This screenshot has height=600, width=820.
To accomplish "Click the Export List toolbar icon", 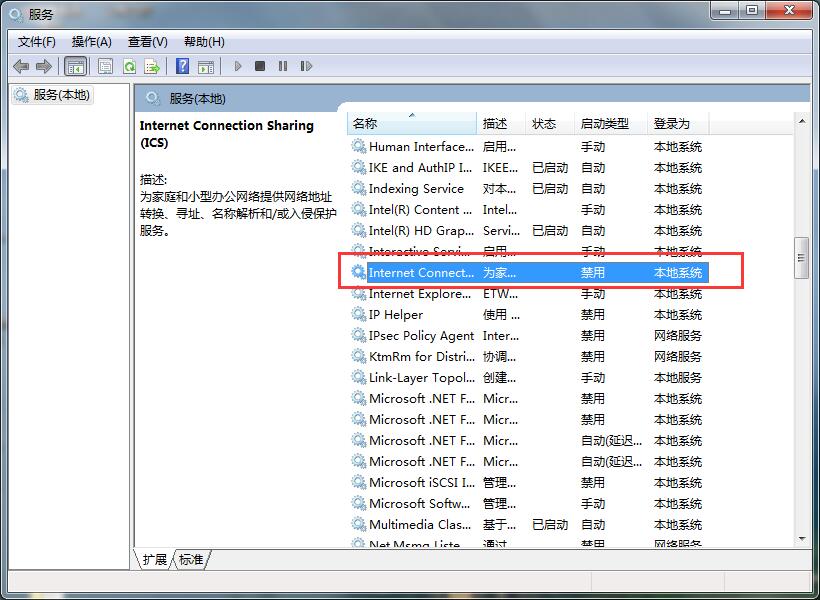I will (152, 66).
